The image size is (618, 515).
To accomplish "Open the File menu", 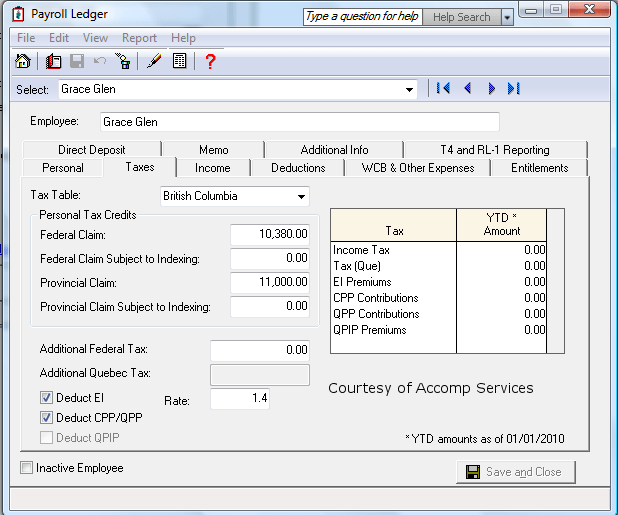I will 26,38.
